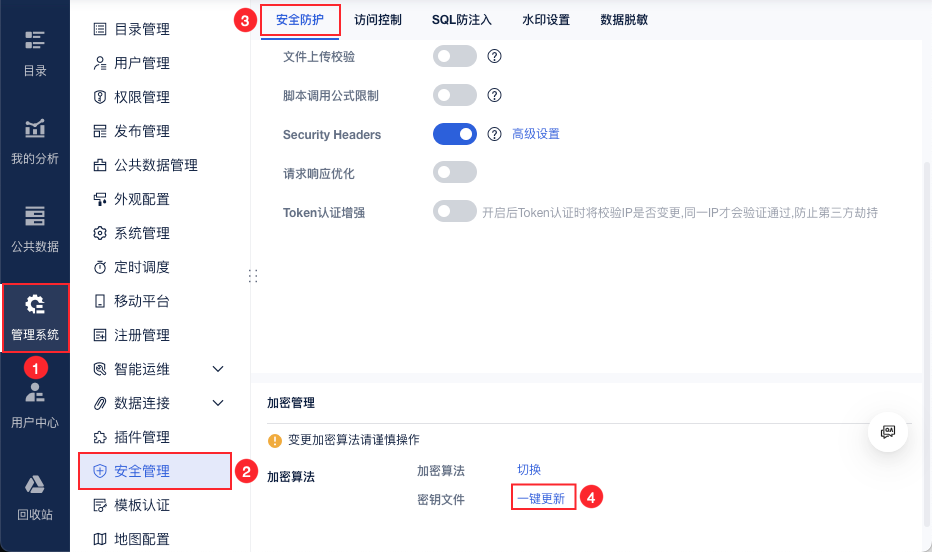Click the 高级设置 link
The image size is (932, 552).
[536, 134]
